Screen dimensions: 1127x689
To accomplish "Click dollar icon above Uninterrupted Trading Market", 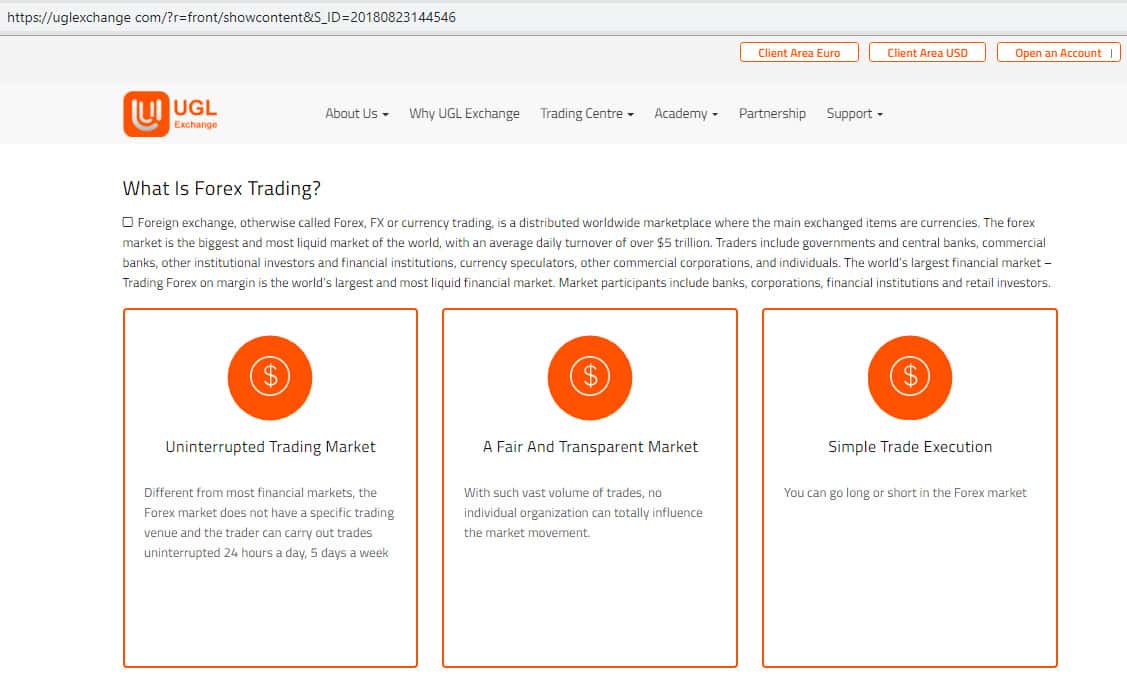I will tap(270, 377).
